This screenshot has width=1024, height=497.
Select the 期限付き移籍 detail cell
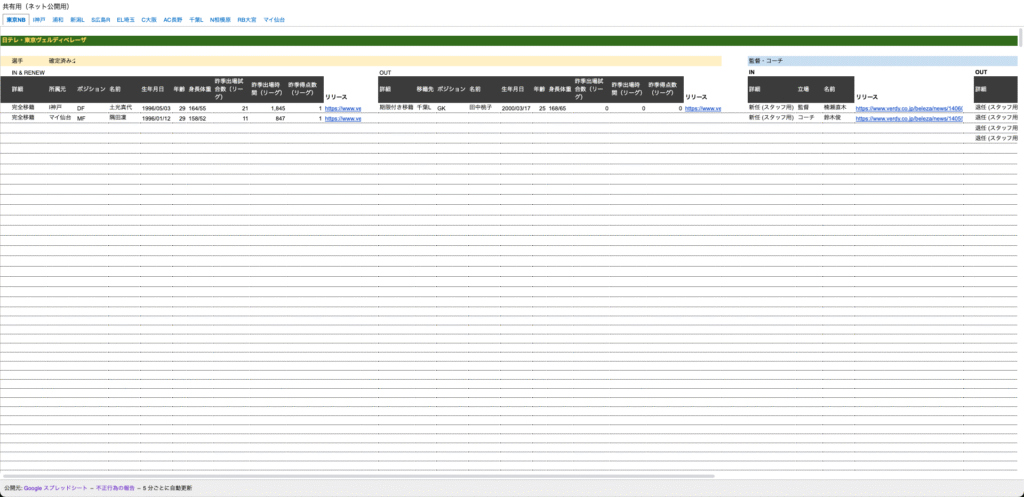[396, 106]
